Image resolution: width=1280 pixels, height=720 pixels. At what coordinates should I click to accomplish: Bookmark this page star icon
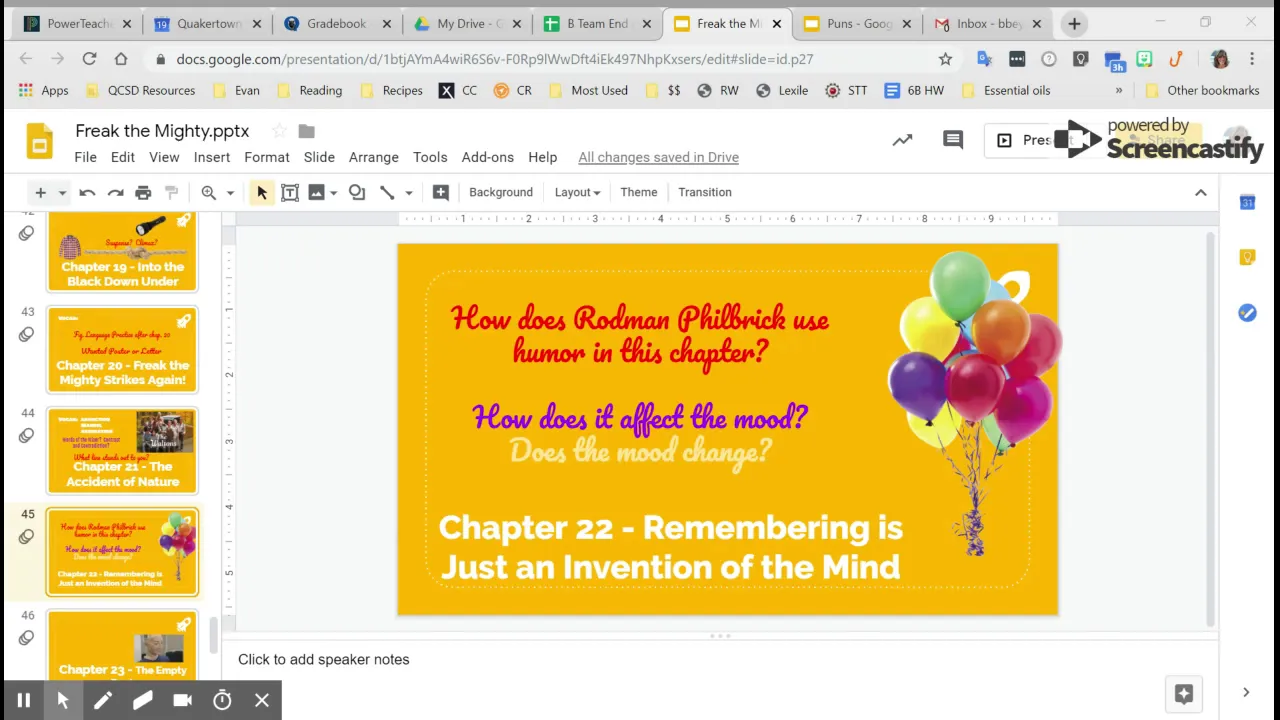pos(945,59)
